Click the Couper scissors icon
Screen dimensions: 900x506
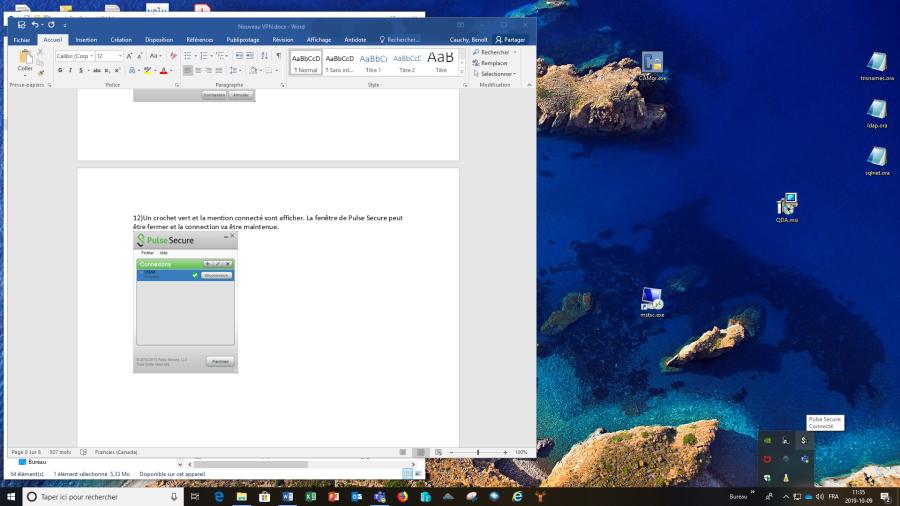[x=40, y=52]
